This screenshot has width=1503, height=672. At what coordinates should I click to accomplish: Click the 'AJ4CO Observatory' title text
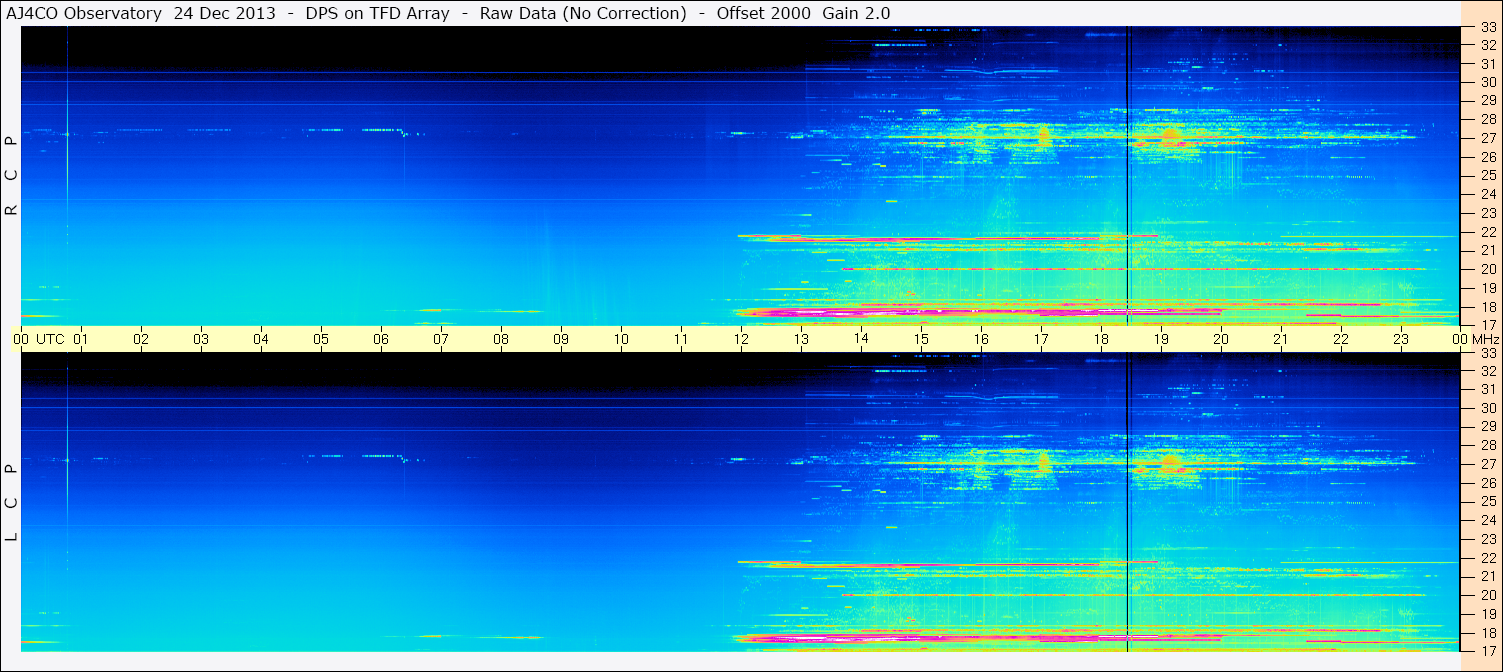click(82, 13)
